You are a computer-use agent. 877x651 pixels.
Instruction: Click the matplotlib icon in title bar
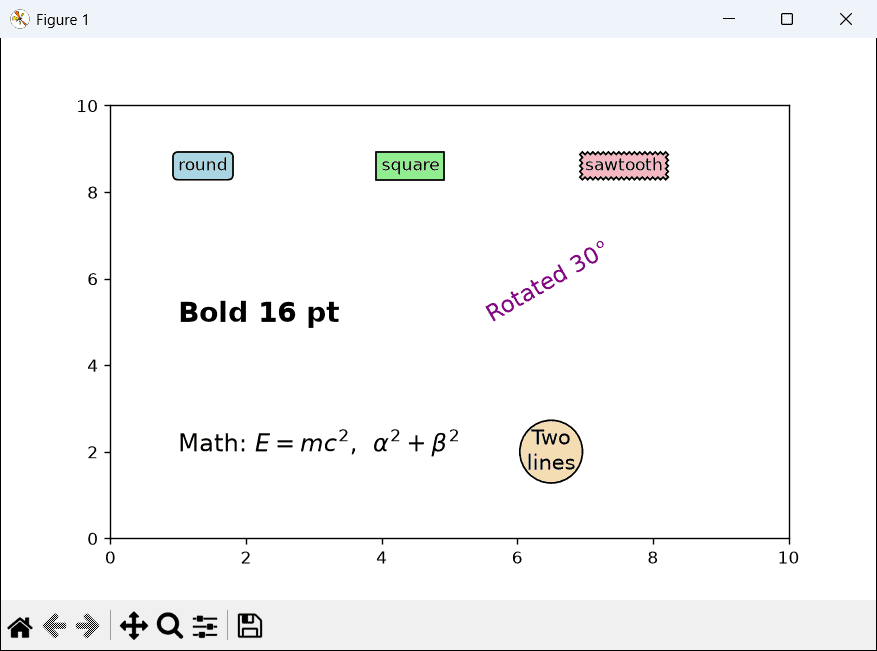point(20,20)
